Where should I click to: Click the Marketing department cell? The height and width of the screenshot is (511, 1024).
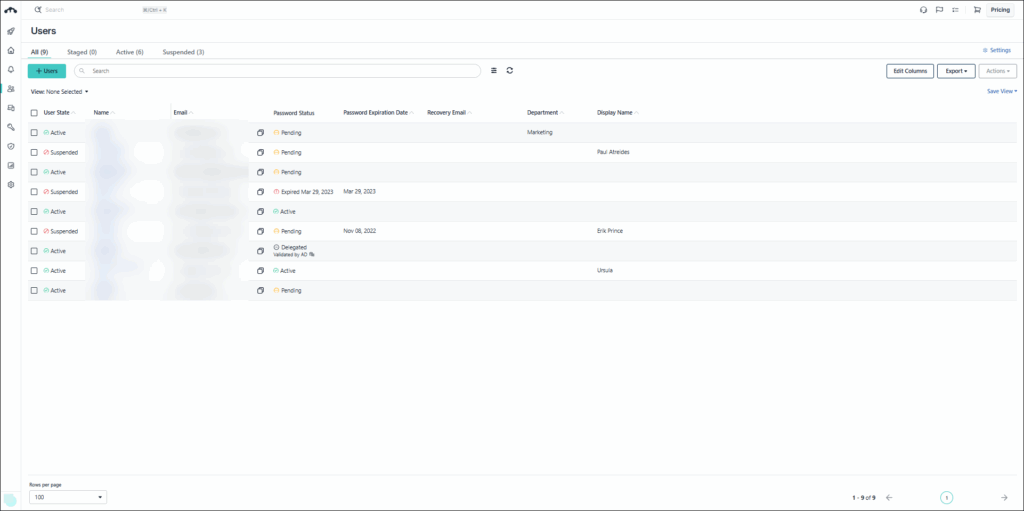click(539, 133)
